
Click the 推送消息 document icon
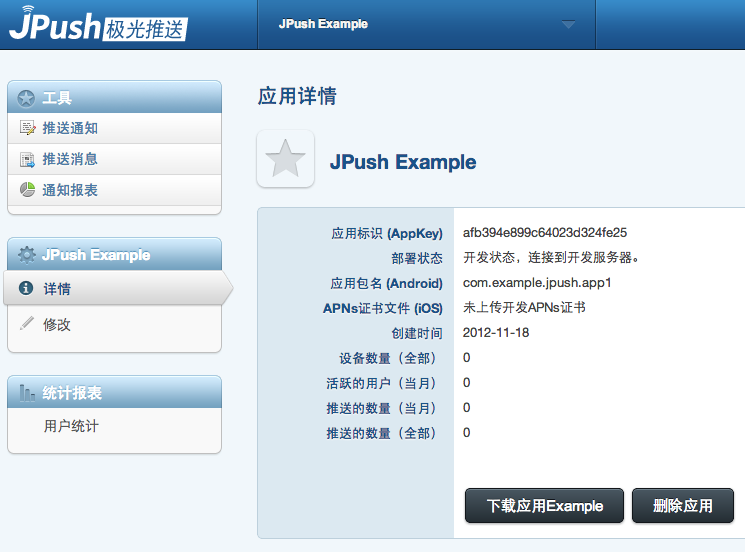coord(28,160)
